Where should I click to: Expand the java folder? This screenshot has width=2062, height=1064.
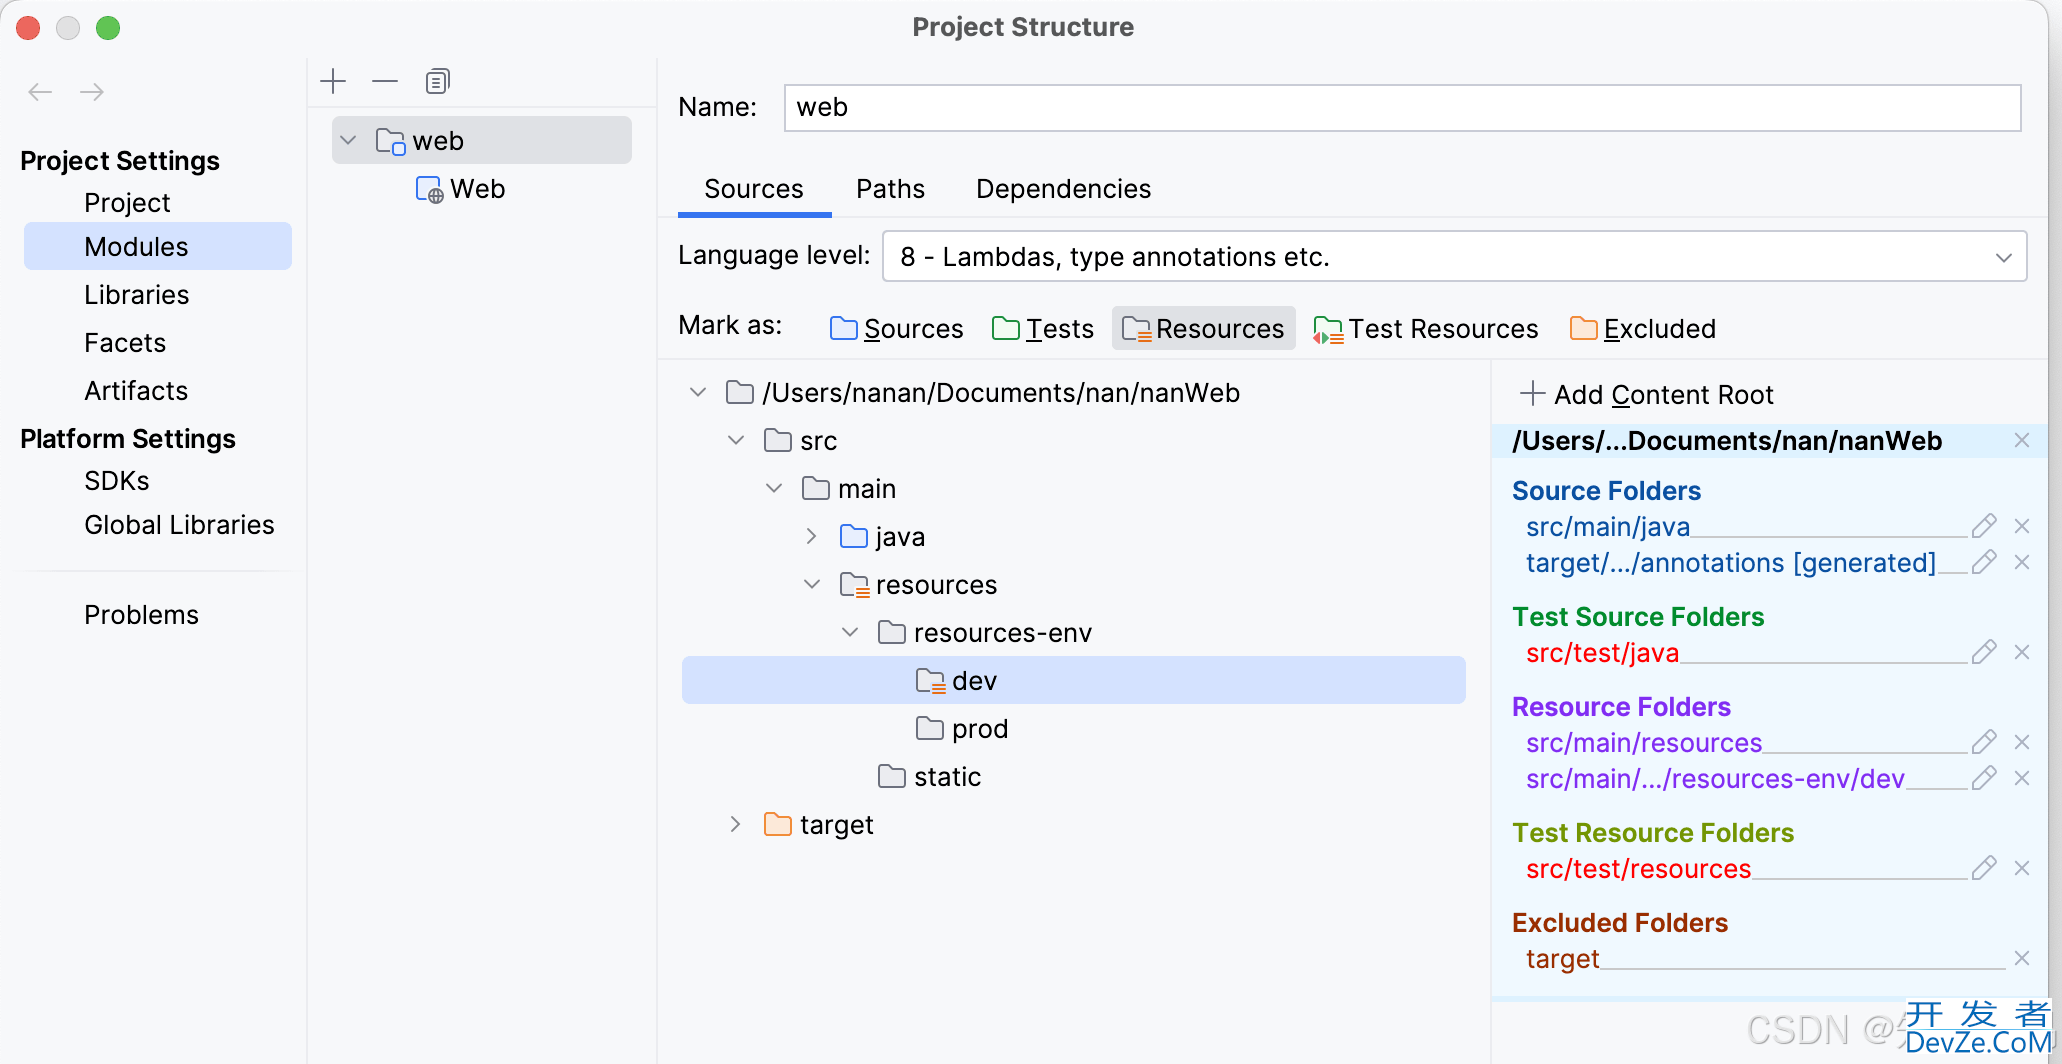pos(812,536)
